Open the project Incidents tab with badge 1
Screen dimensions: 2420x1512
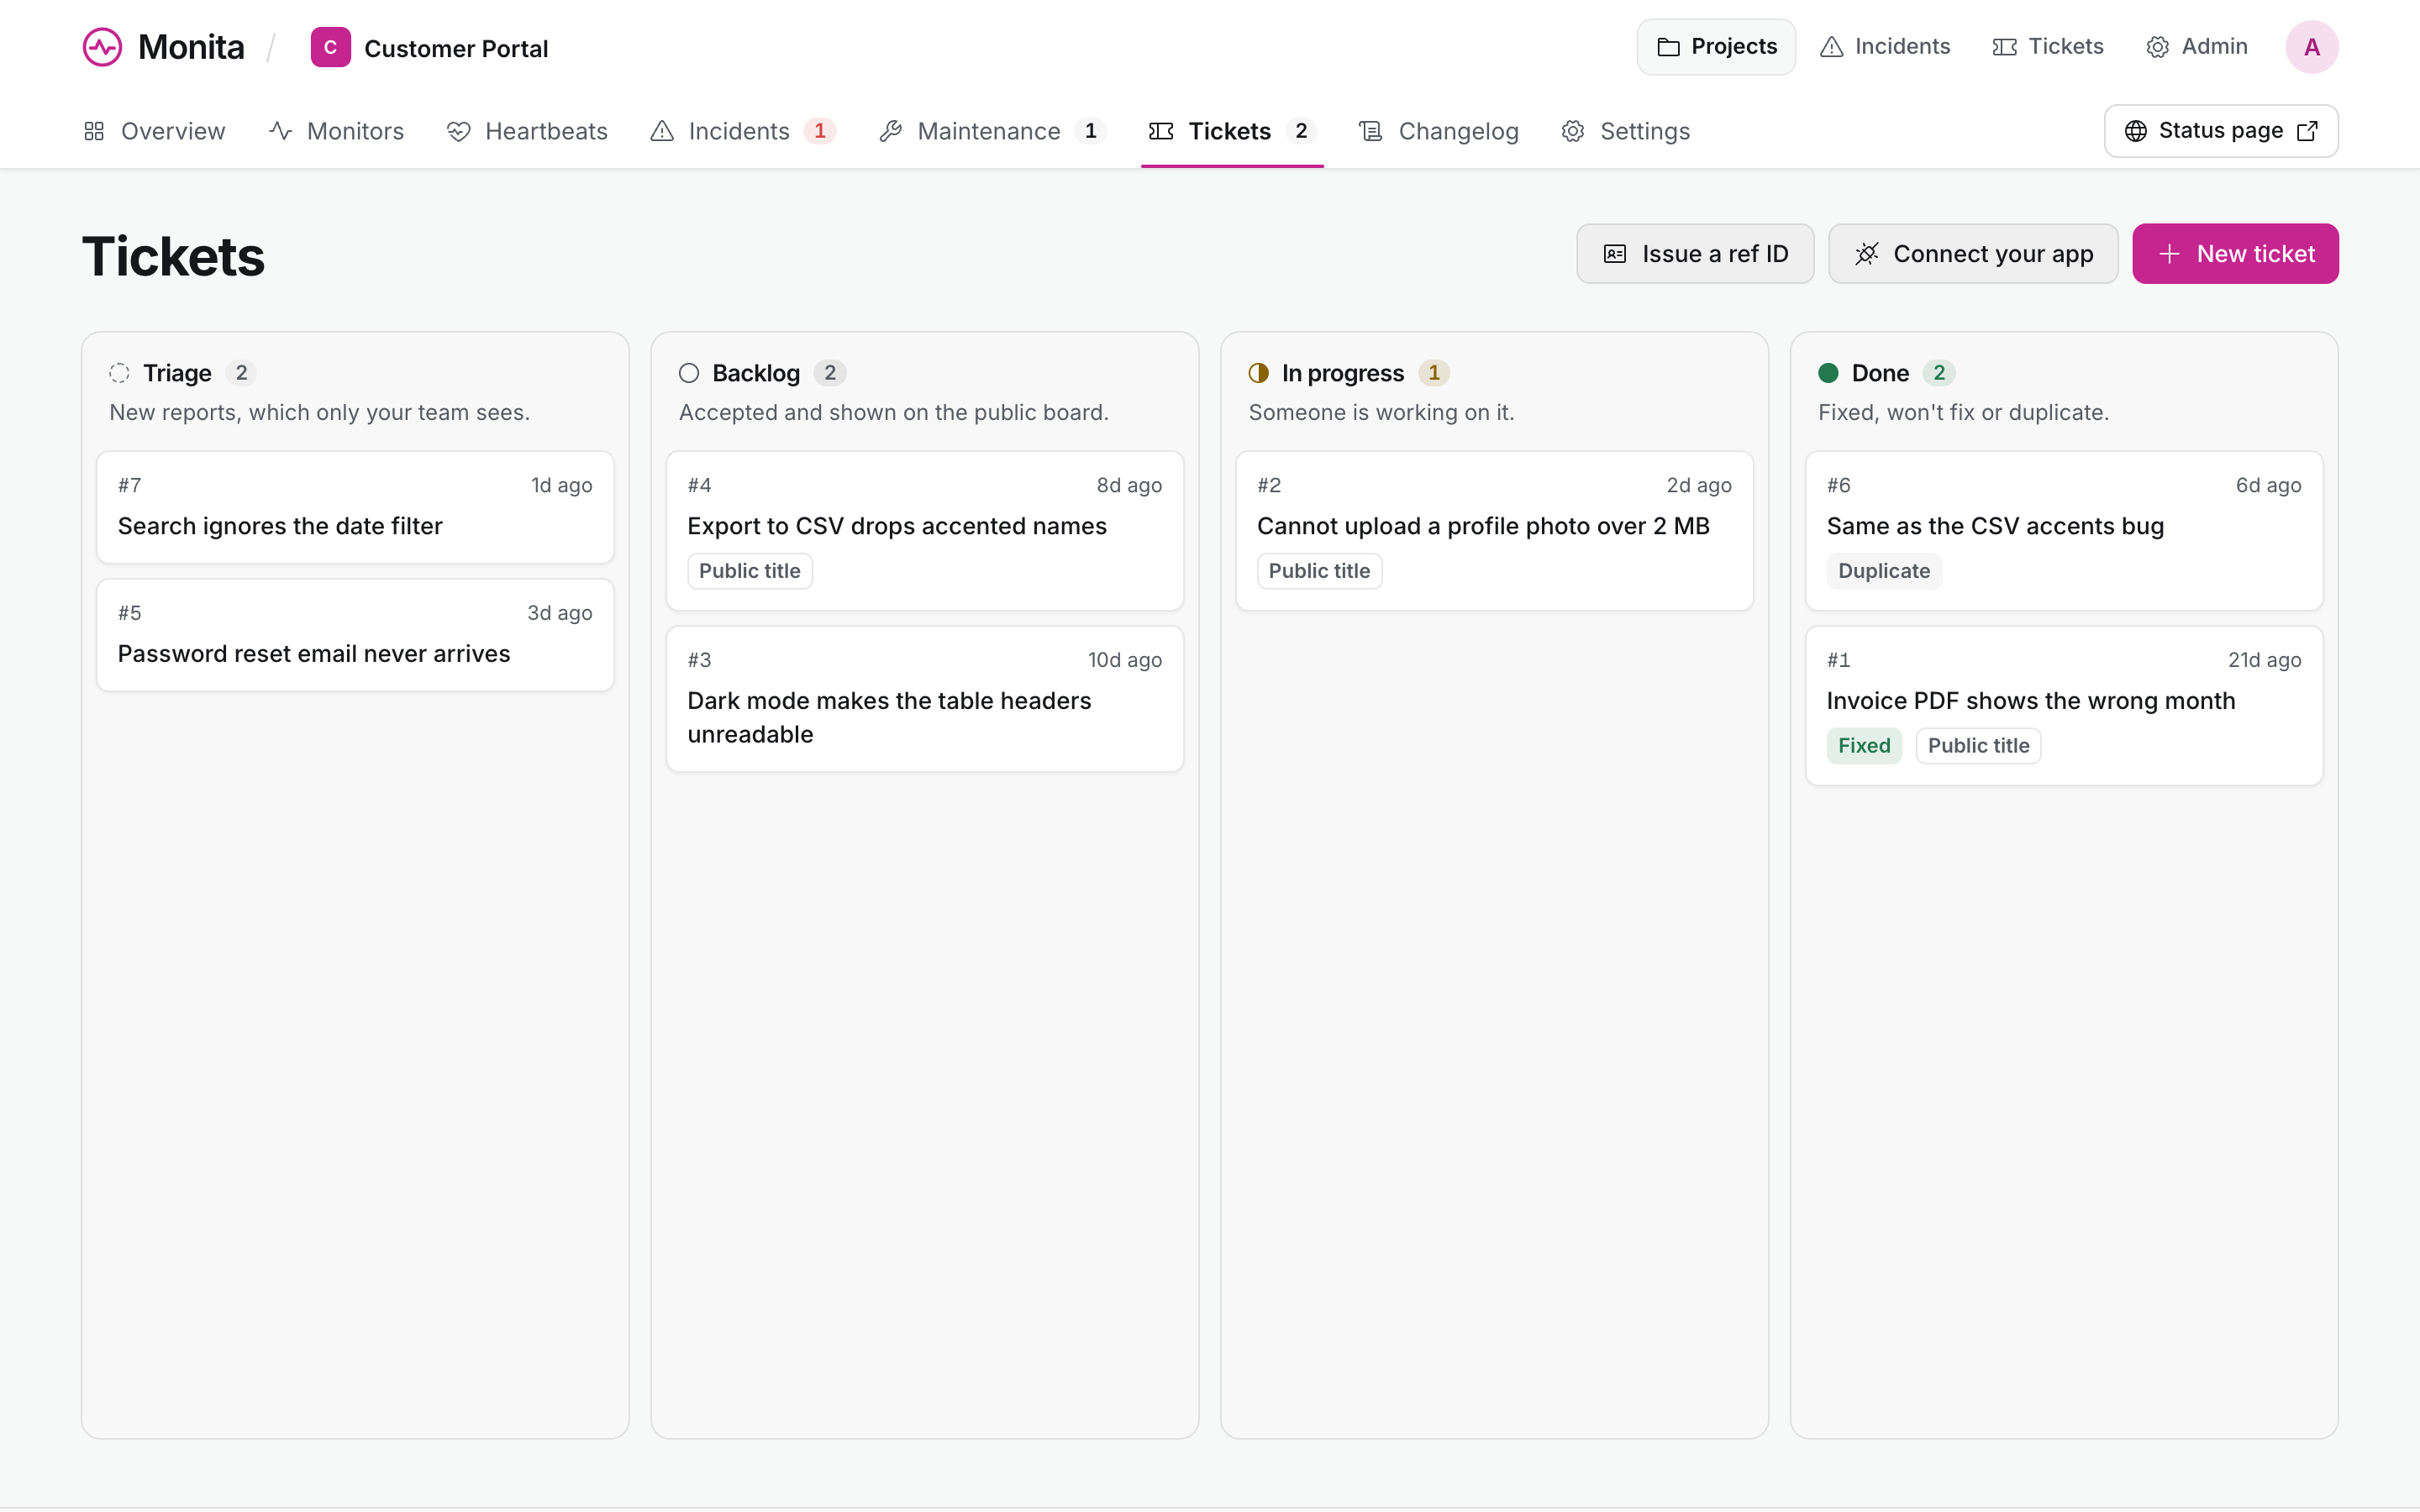pos(743,131)
